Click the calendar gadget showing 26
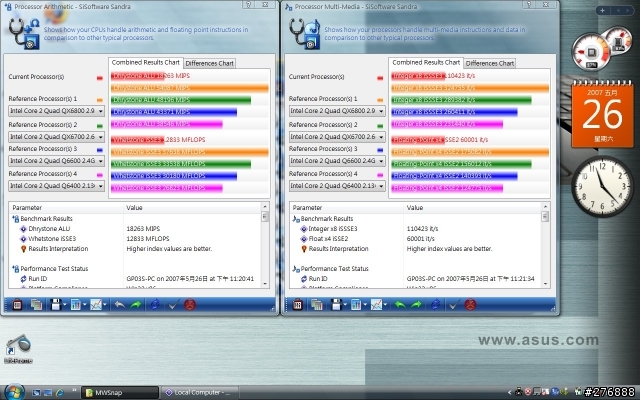This screenshot has width=640, height=400. pyautogui.click(x=602, y=114)
